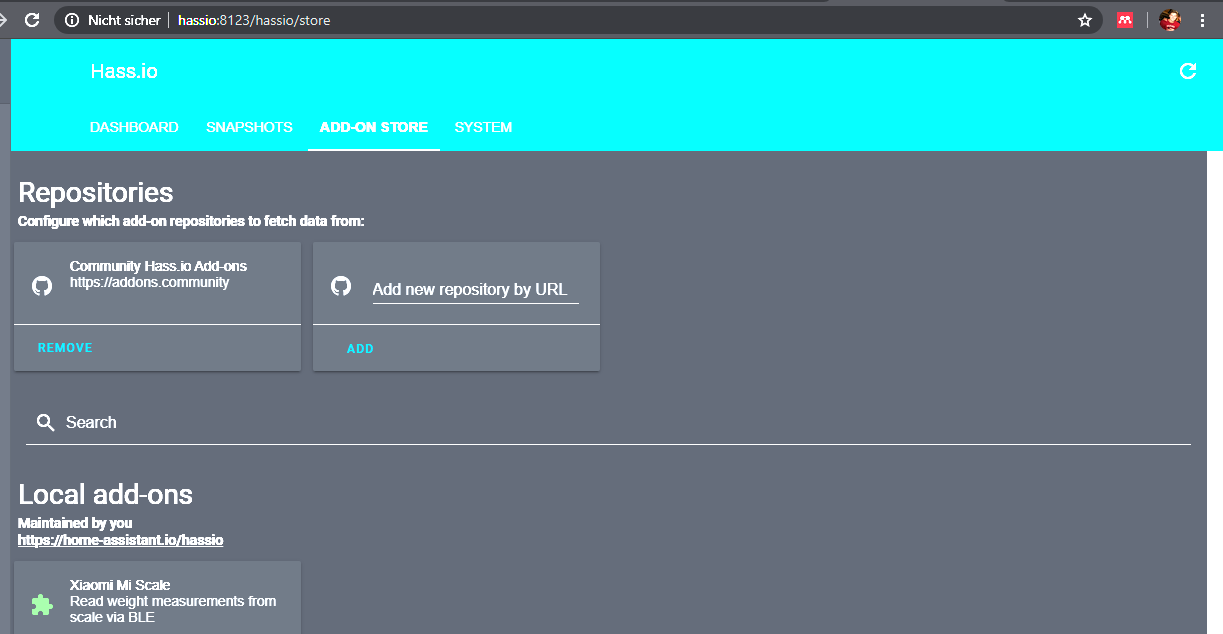Click the Community Hass.io Add-ons title
Viewport: 1223px width, 634px height.
point(158,266)
